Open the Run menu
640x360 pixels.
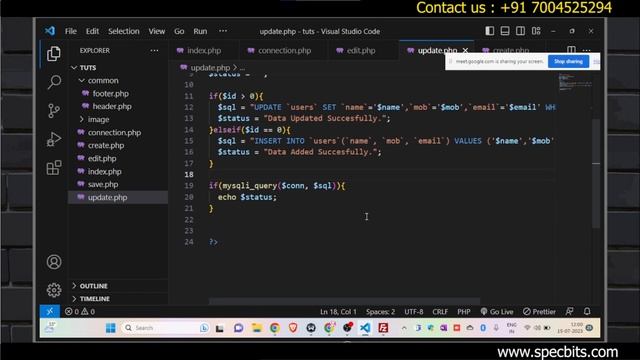pos(200,31)
